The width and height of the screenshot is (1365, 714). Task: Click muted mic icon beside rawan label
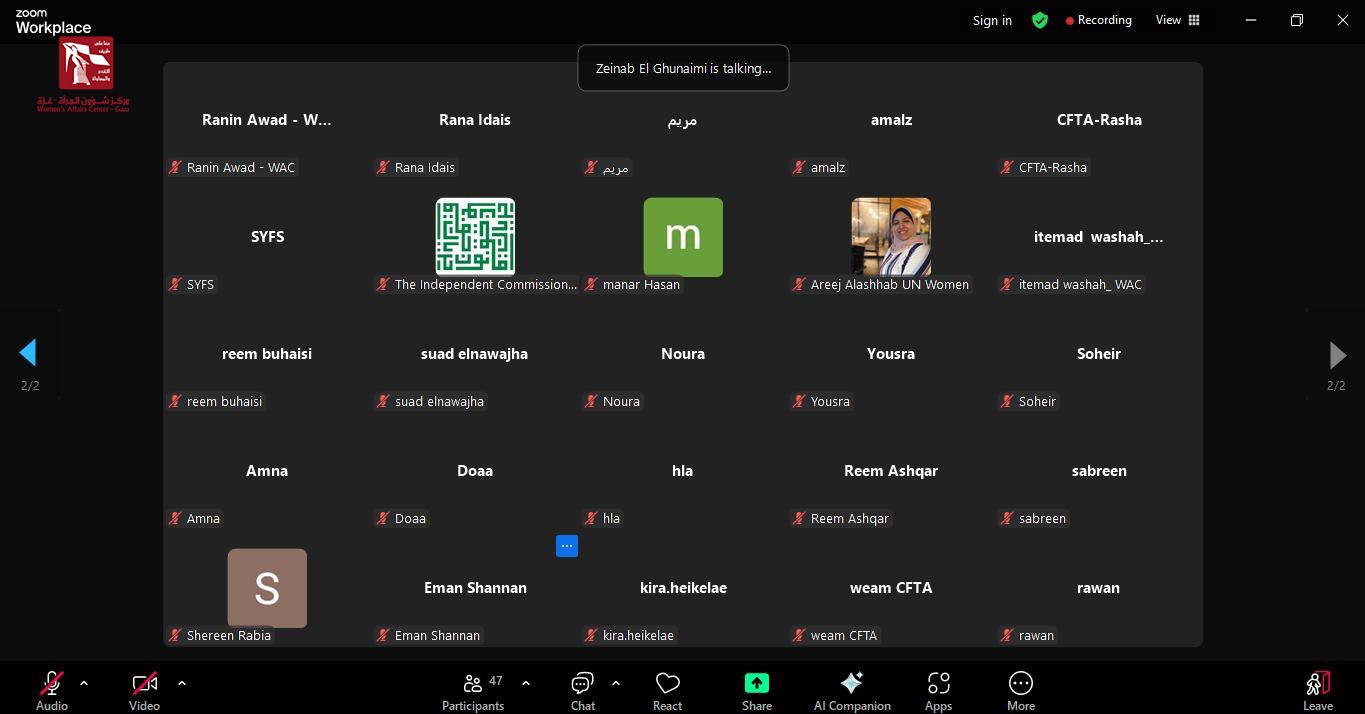pos(1007,635)
